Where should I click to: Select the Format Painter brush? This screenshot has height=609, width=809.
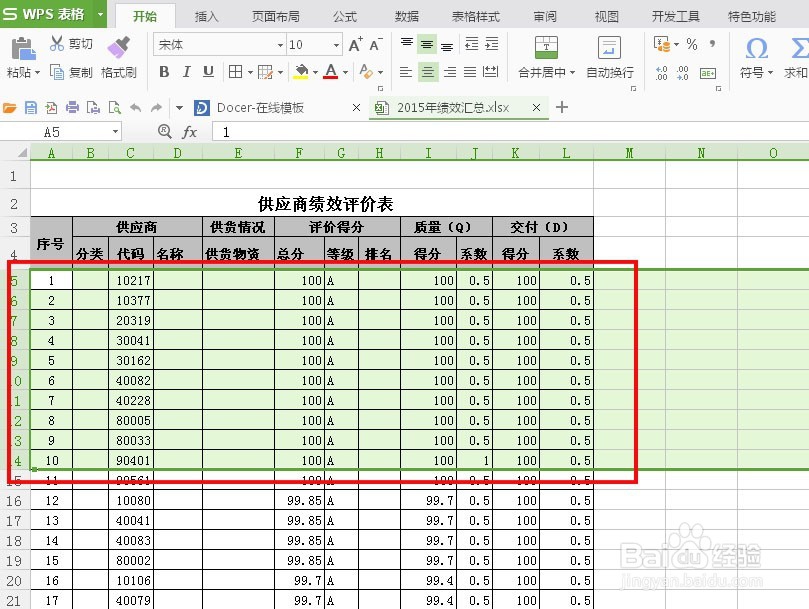(118, 47)
